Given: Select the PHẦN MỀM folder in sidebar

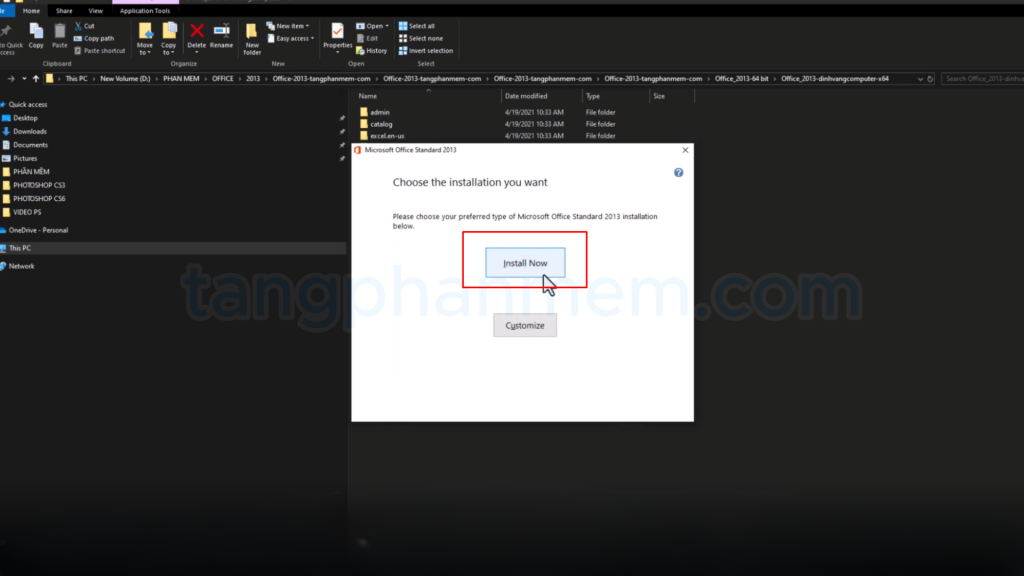Looking at the screenshot, I should coord(31,172).
